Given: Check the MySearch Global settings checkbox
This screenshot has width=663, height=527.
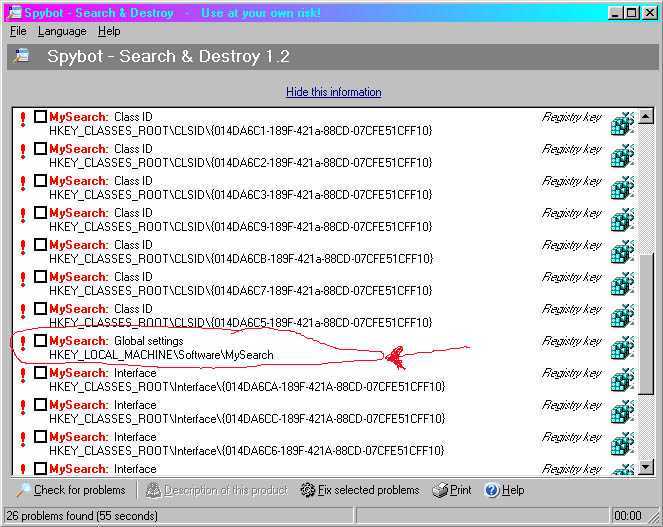Looking at the screenshot, I should coord(40,341).
